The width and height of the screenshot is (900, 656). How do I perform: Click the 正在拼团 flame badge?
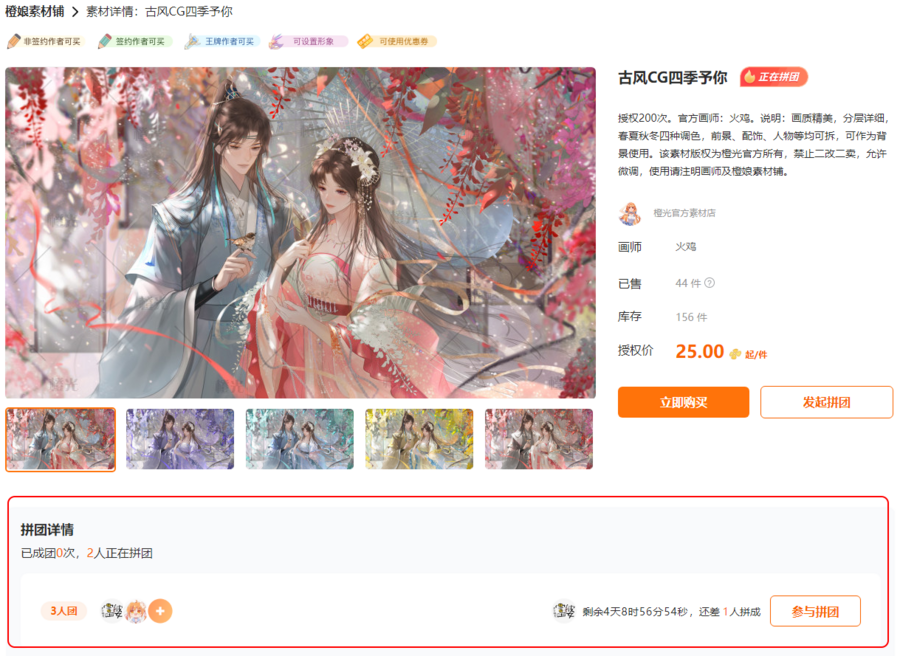pyautogui.click(x=773, y=77)
